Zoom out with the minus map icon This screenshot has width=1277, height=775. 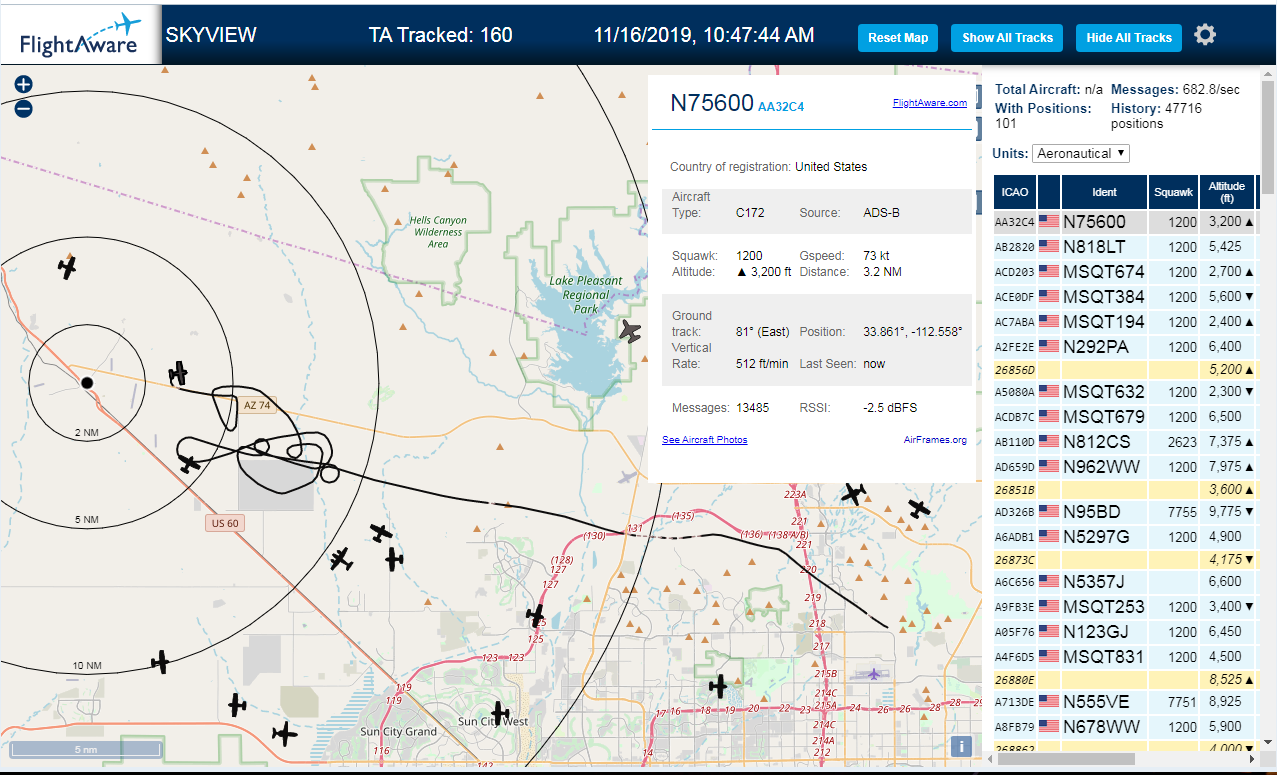pyautogui.click(x=24, y=108)
